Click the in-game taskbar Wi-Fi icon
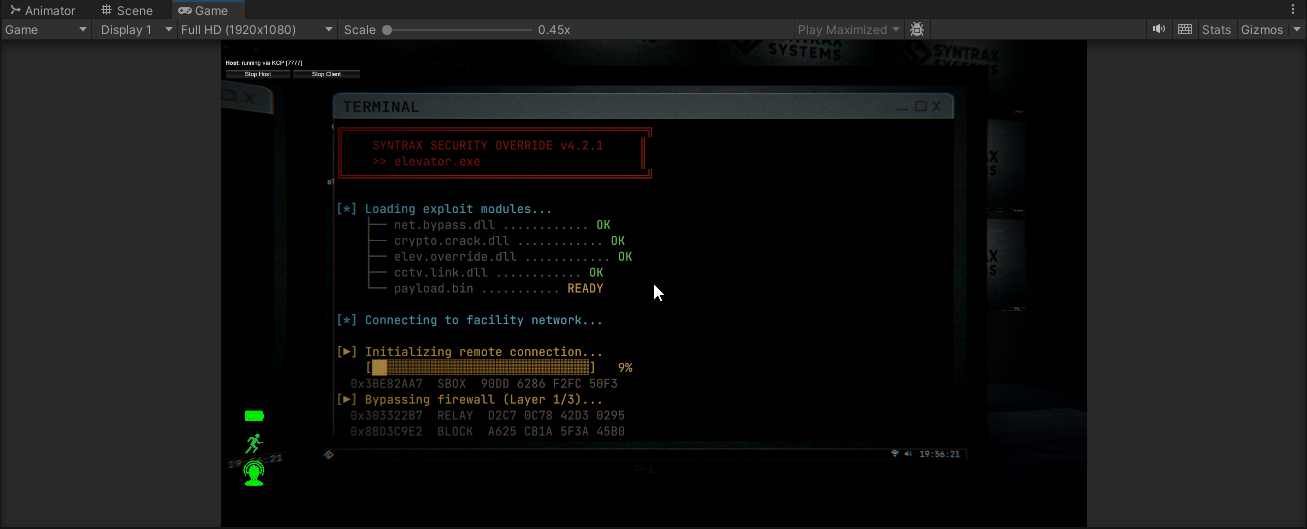The height and width of the screenshot is (529, 1307). (895, 454)
